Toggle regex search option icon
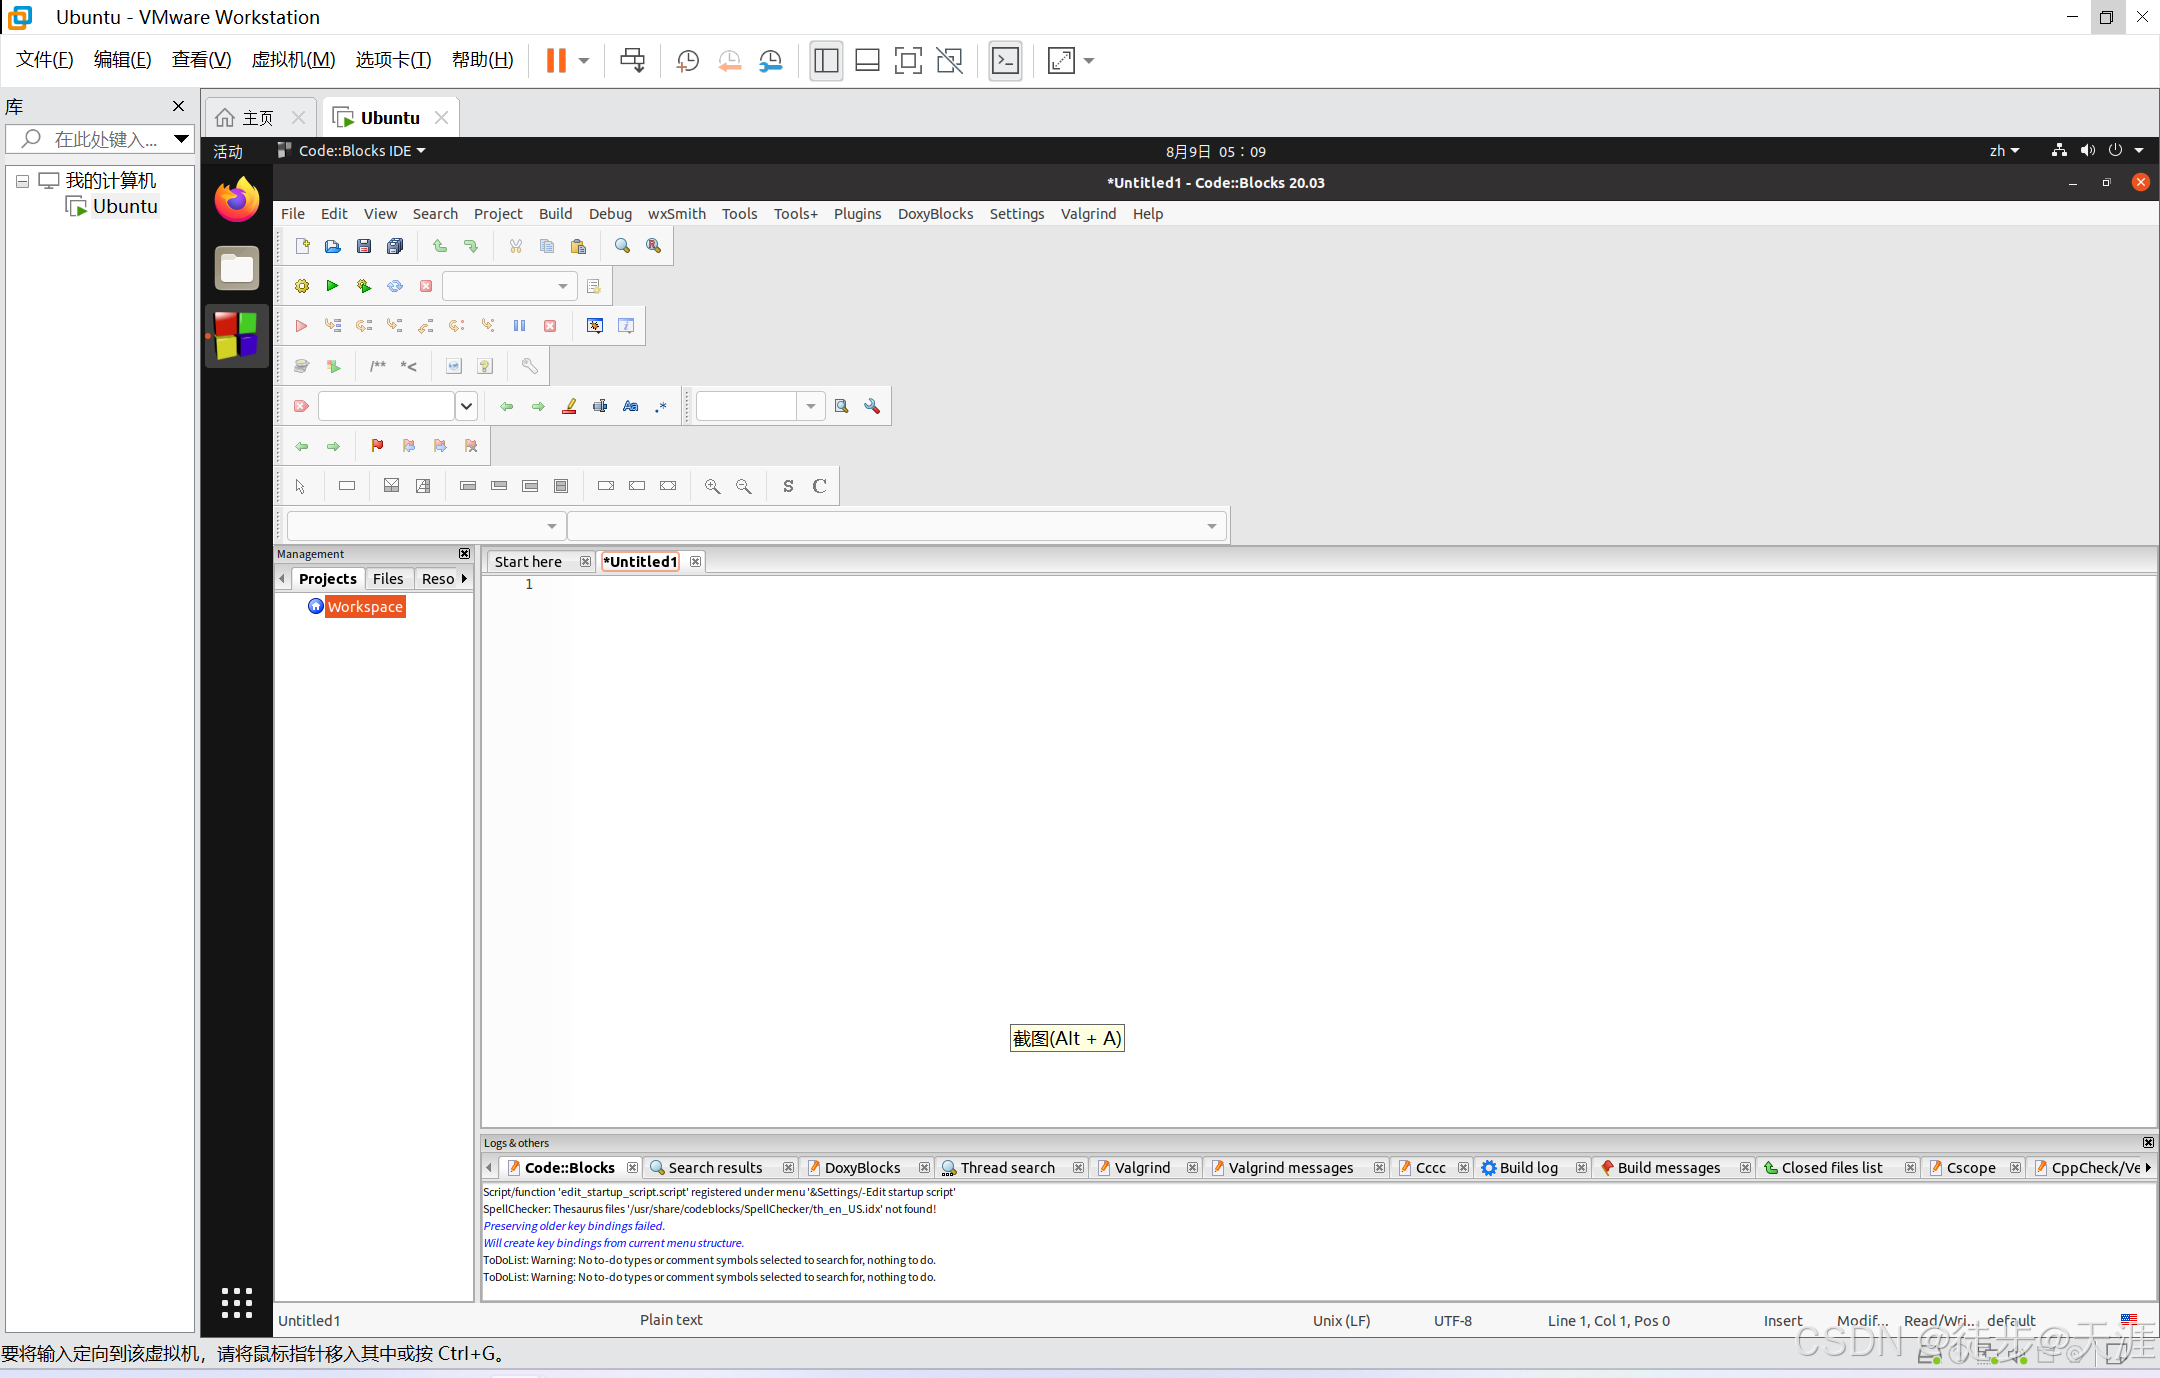The height and width of the screenshot is (1378, 2160). (x=662, y=406)
